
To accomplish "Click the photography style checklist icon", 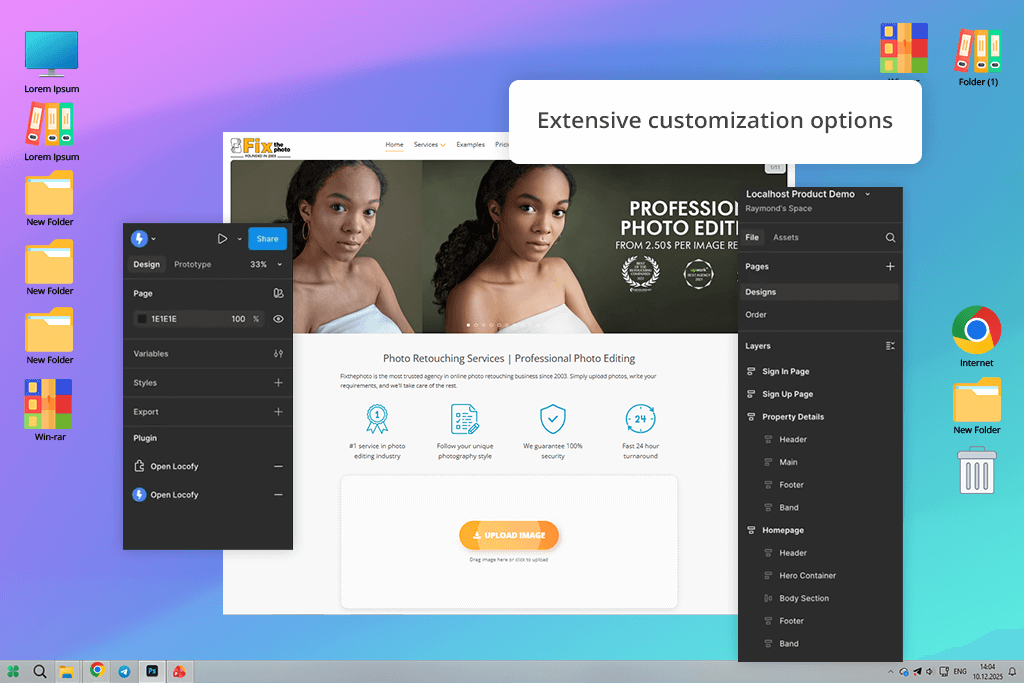I will pyautogui.click(x=464, y=419).
